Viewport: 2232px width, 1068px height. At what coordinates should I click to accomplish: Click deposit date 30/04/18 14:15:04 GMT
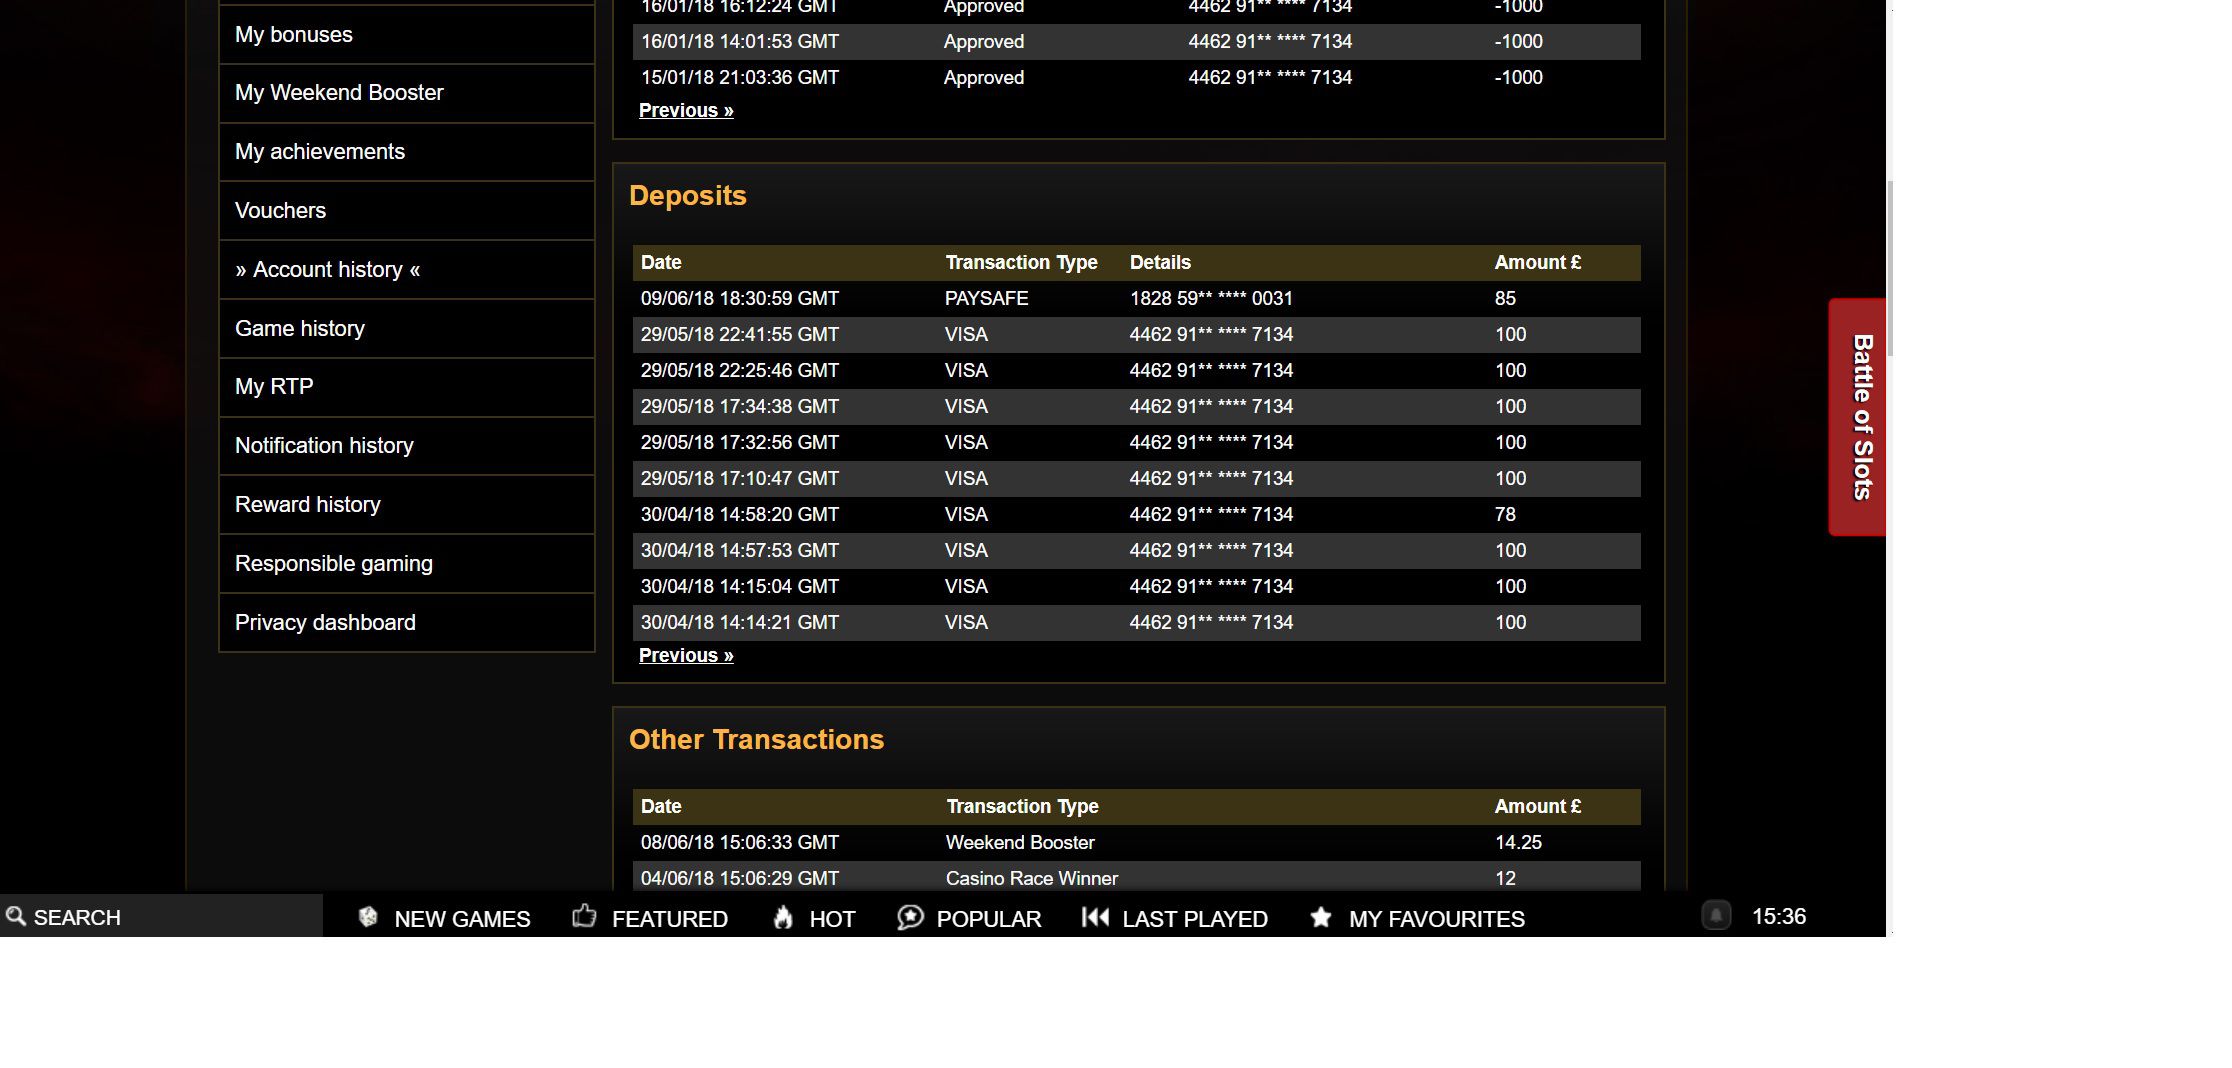click(x=740, y=587)
